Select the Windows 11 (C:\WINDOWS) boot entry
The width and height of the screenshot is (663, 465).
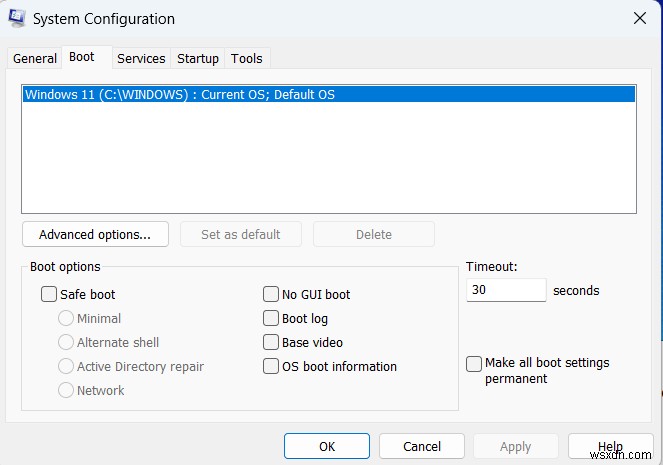pyautogui.click(x=329, y=94)
